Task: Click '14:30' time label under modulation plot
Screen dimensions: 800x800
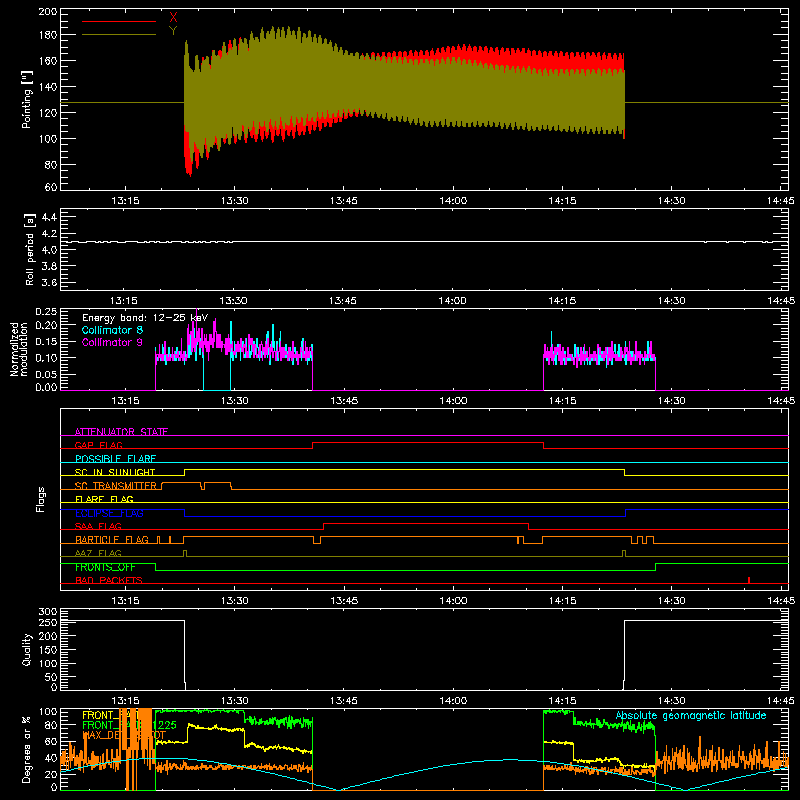Action: 671,401
